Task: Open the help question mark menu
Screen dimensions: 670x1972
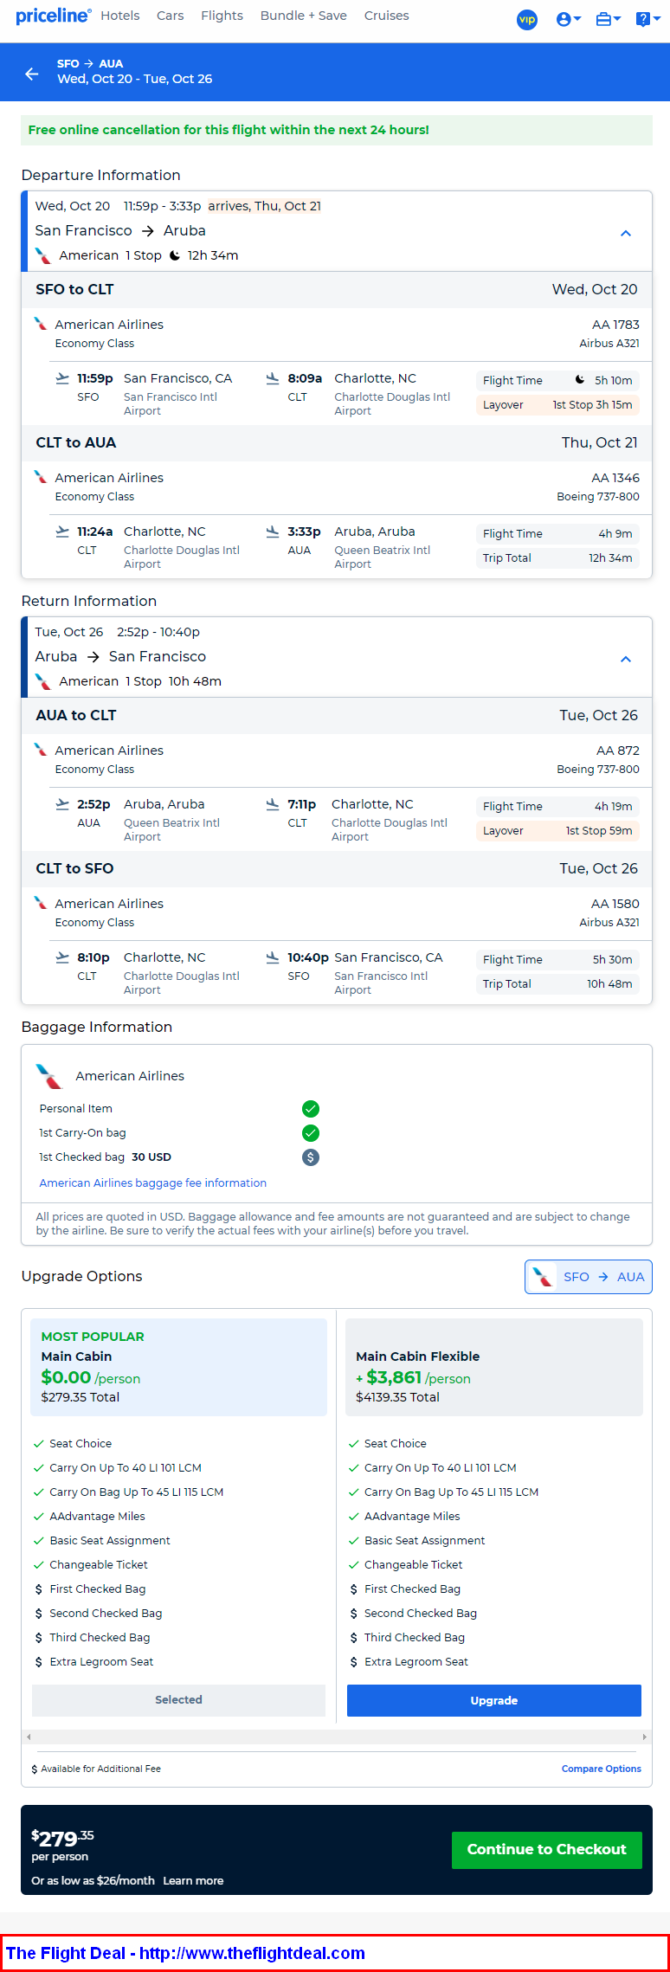Action: [647, 19]
